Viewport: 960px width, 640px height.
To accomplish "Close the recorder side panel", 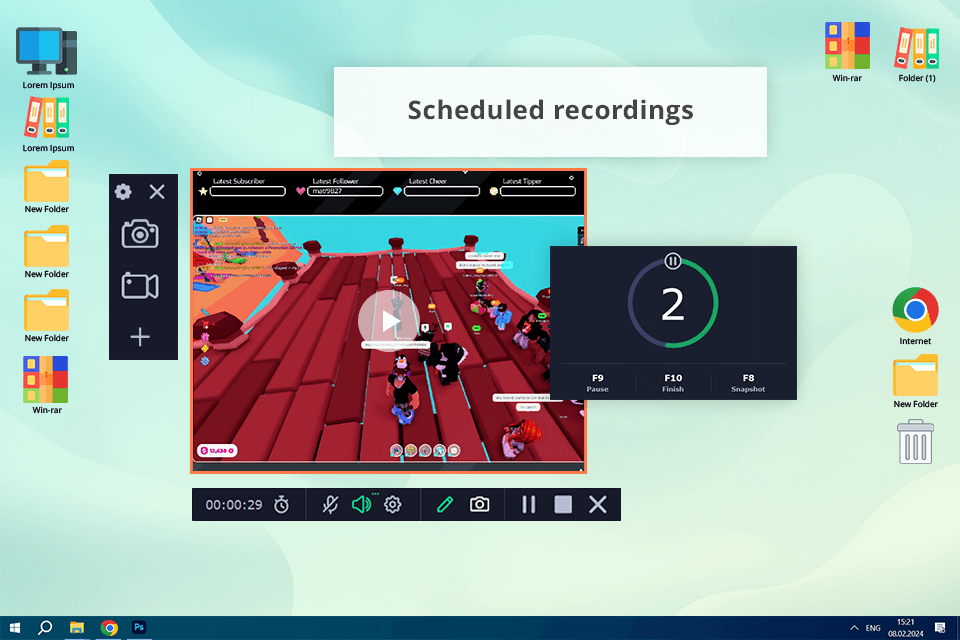I will tap(157, 192).
